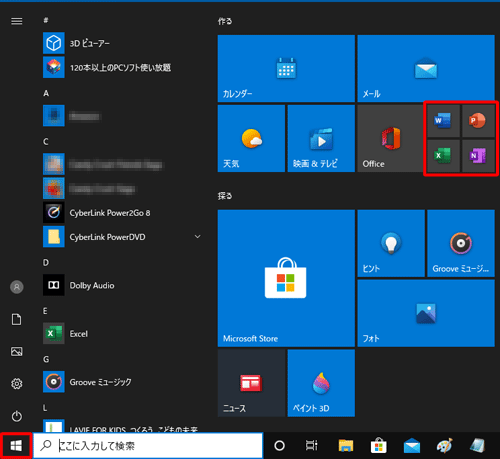Launch File Explorer from the taskbar
500x459 pixels.
click(346, 446)
